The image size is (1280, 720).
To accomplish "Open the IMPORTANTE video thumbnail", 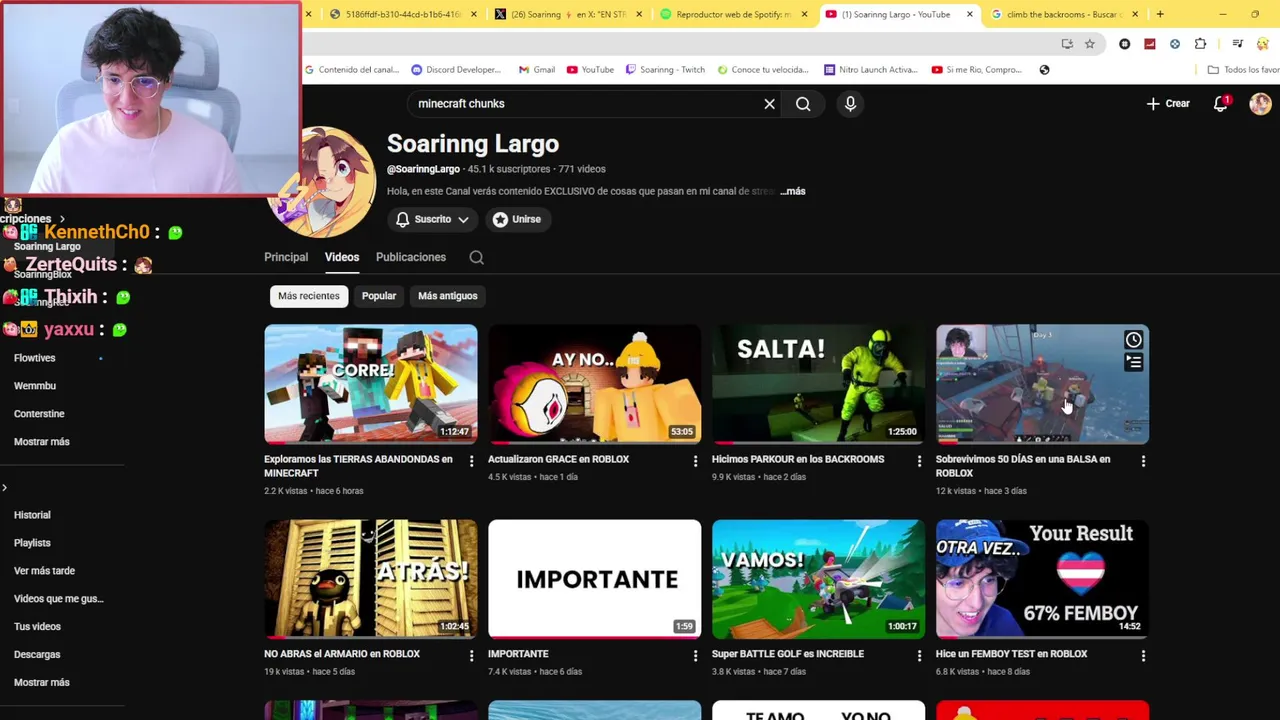I will [595, 579].
